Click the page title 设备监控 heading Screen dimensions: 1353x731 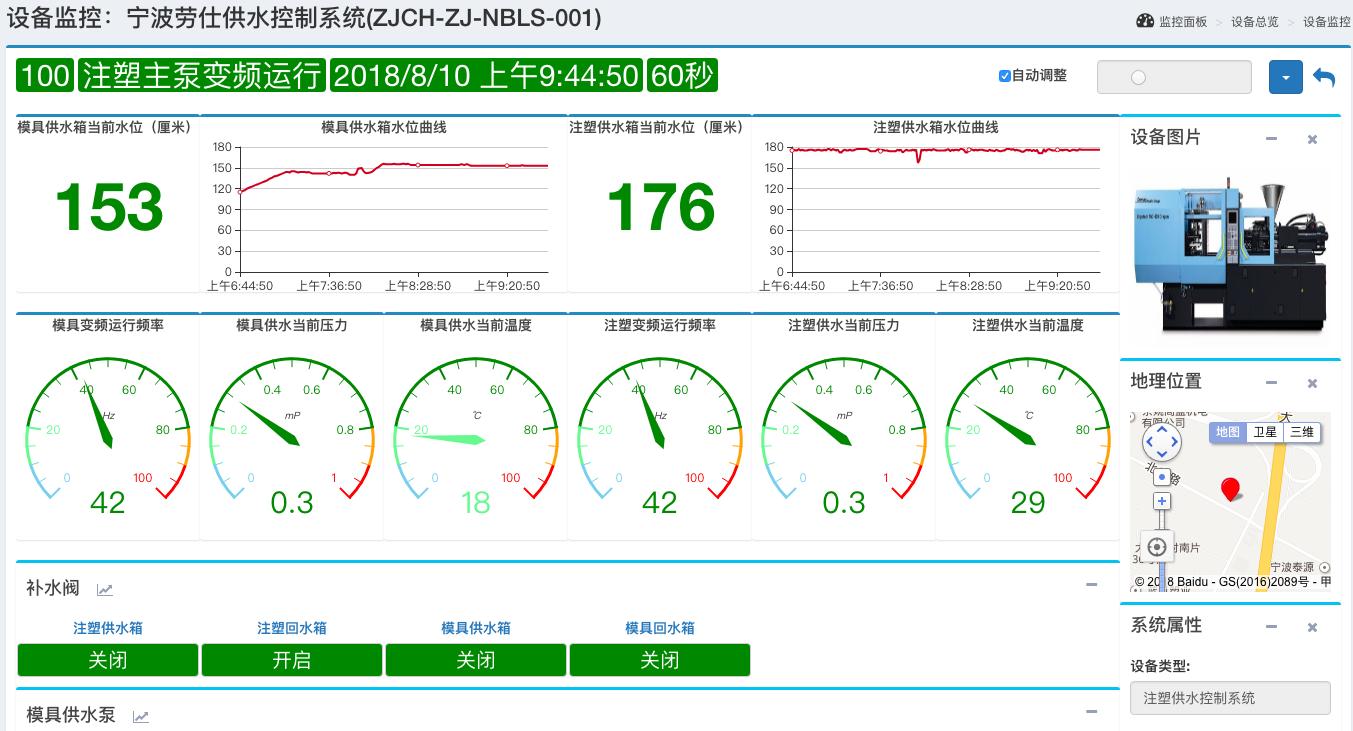coord(304,18)
